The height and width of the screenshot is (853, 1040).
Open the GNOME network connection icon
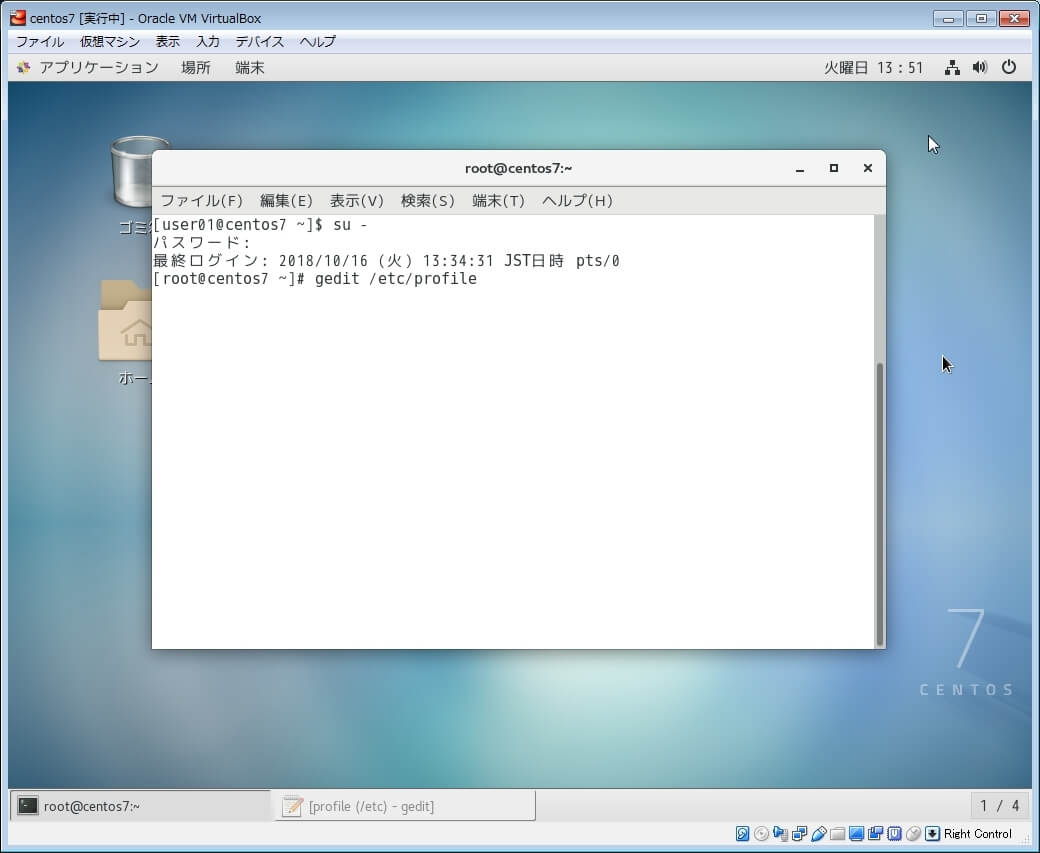tap(952, 68)
